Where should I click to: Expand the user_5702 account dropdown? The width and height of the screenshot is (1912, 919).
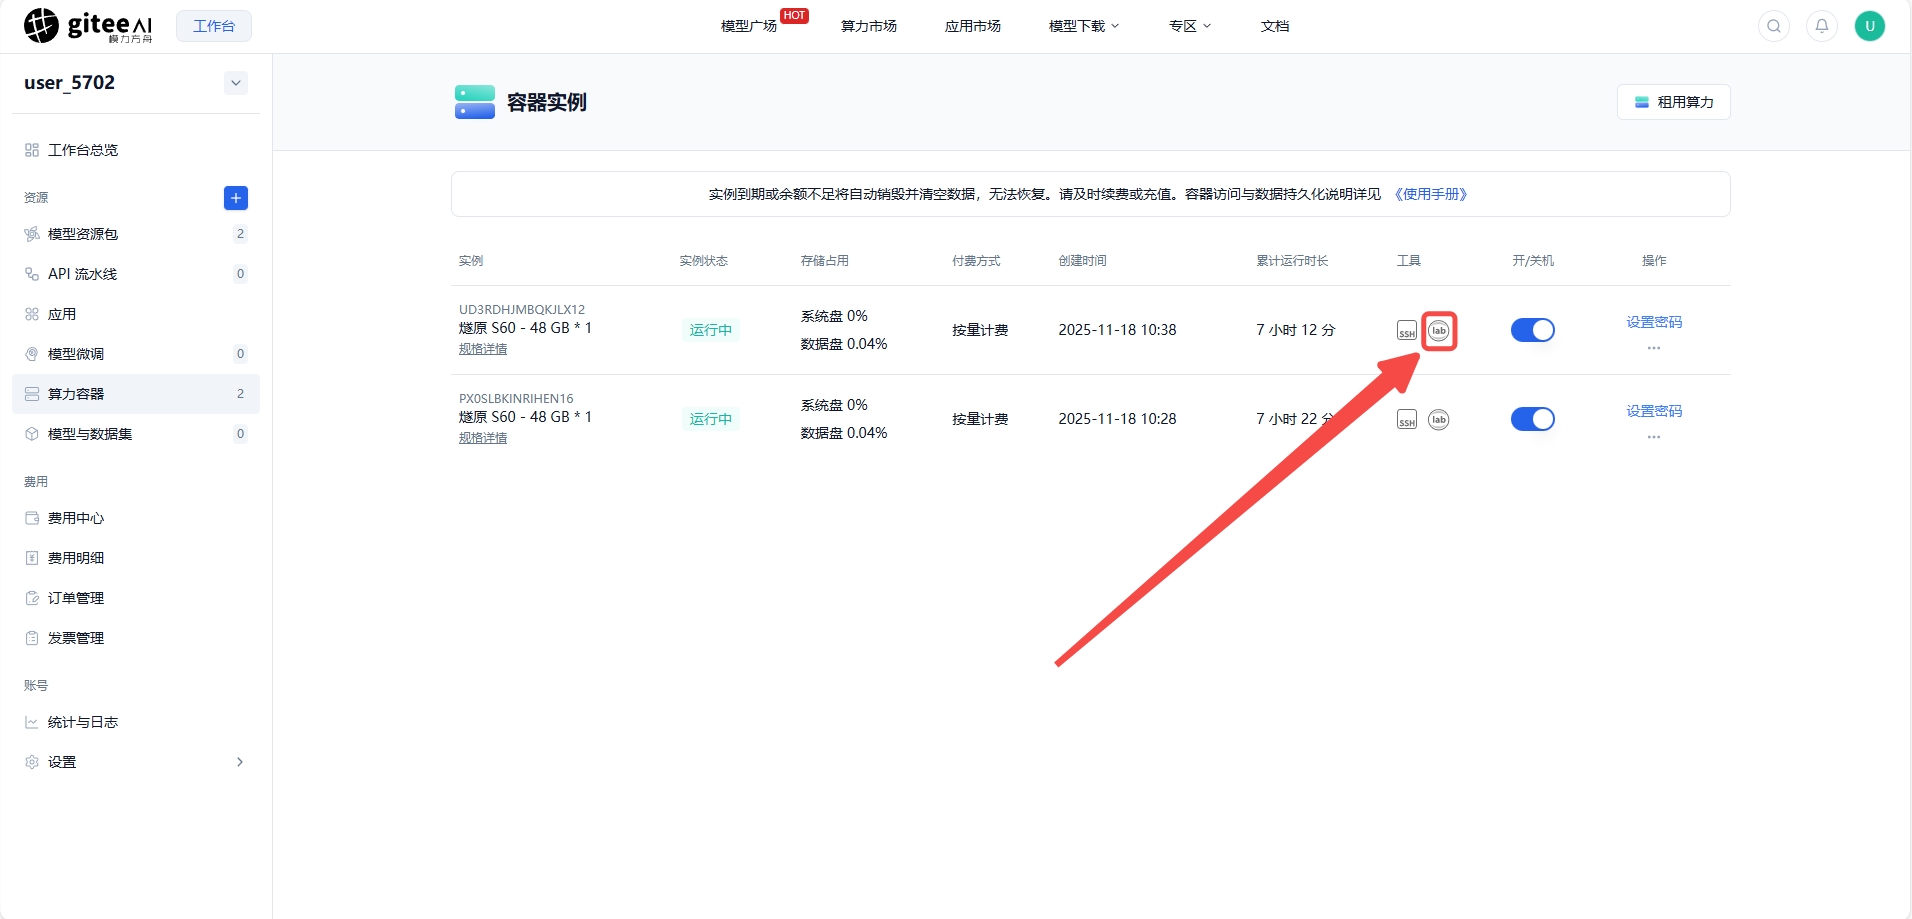pyautogui.click(x=236, y=83)
